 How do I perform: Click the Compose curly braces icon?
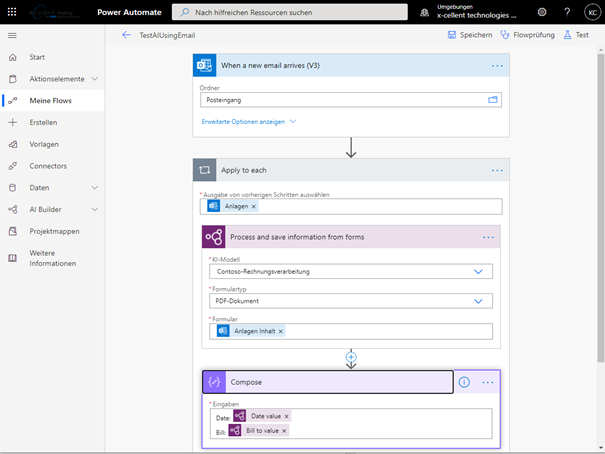[x=214, y=382]
